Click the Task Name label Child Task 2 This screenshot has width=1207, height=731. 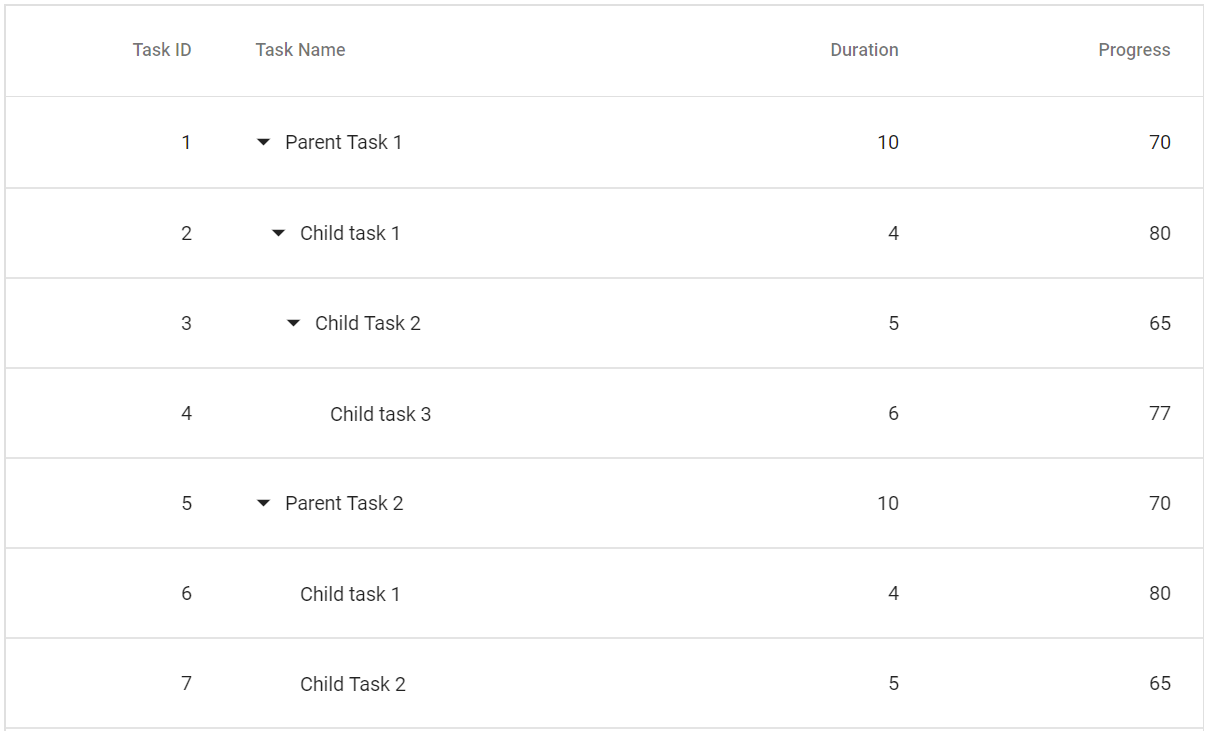tap(368, 322)
